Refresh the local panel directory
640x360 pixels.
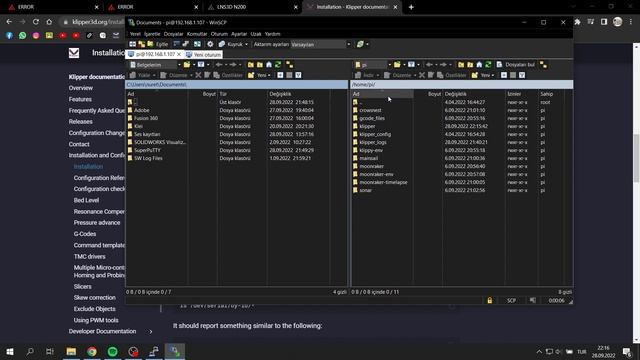click(x=278, y=65)
